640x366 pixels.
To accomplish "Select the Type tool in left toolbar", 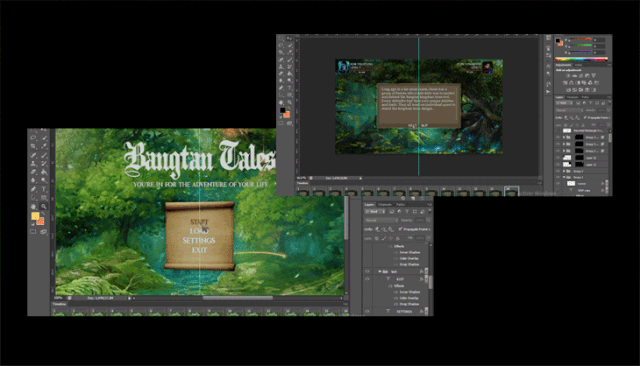I will click(44, 189).
